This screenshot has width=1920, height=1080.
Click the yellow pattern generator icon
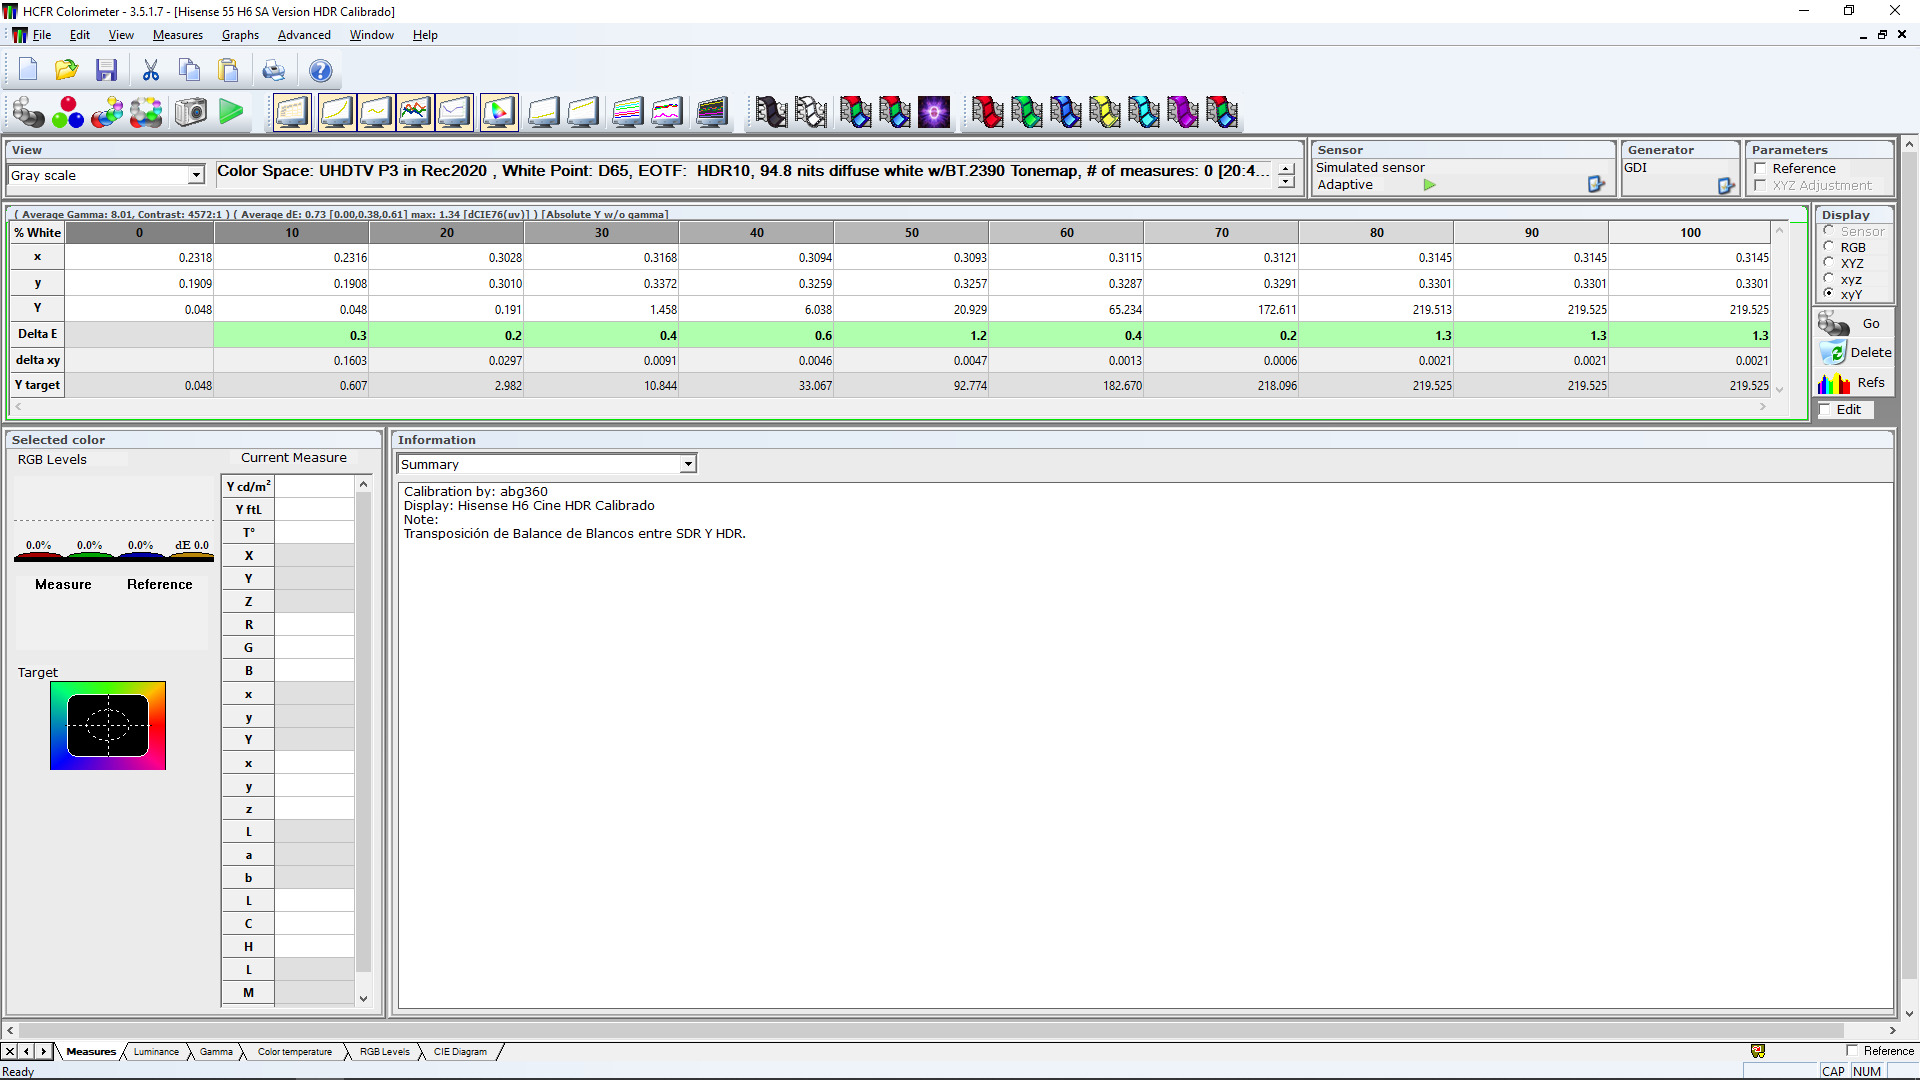pos(1104,112)
